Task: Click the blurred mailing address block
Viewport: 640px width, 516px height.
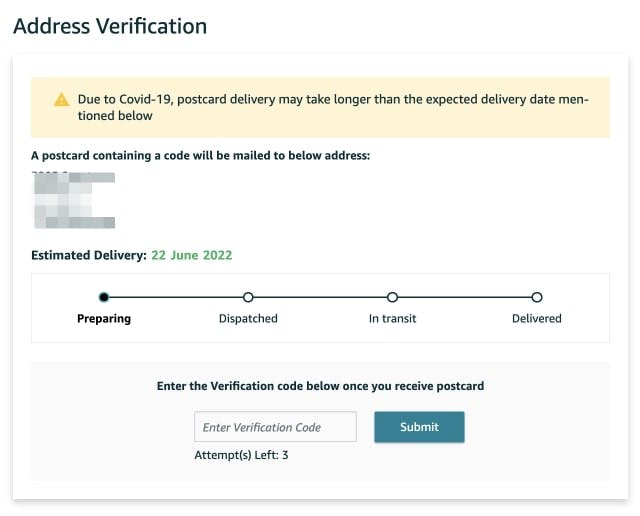Action: (x=73, y=200)
